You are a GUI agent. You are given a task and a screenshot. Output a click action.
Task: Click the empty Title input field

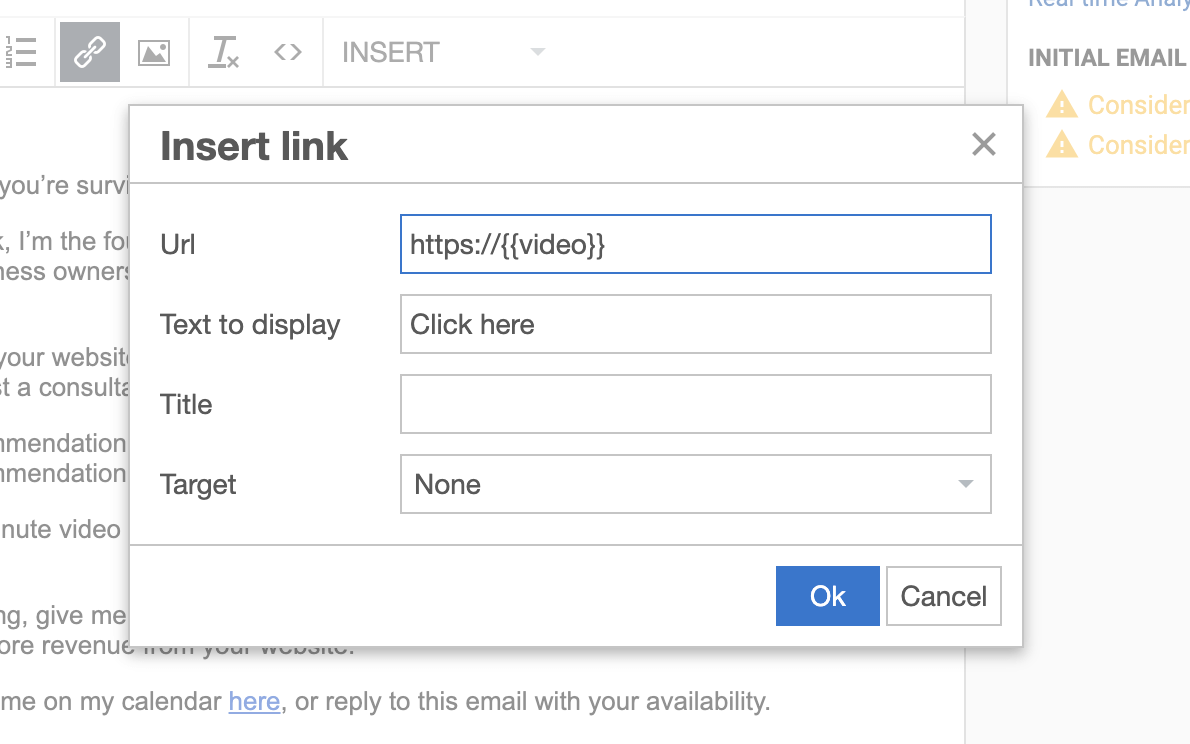[695, 404]
